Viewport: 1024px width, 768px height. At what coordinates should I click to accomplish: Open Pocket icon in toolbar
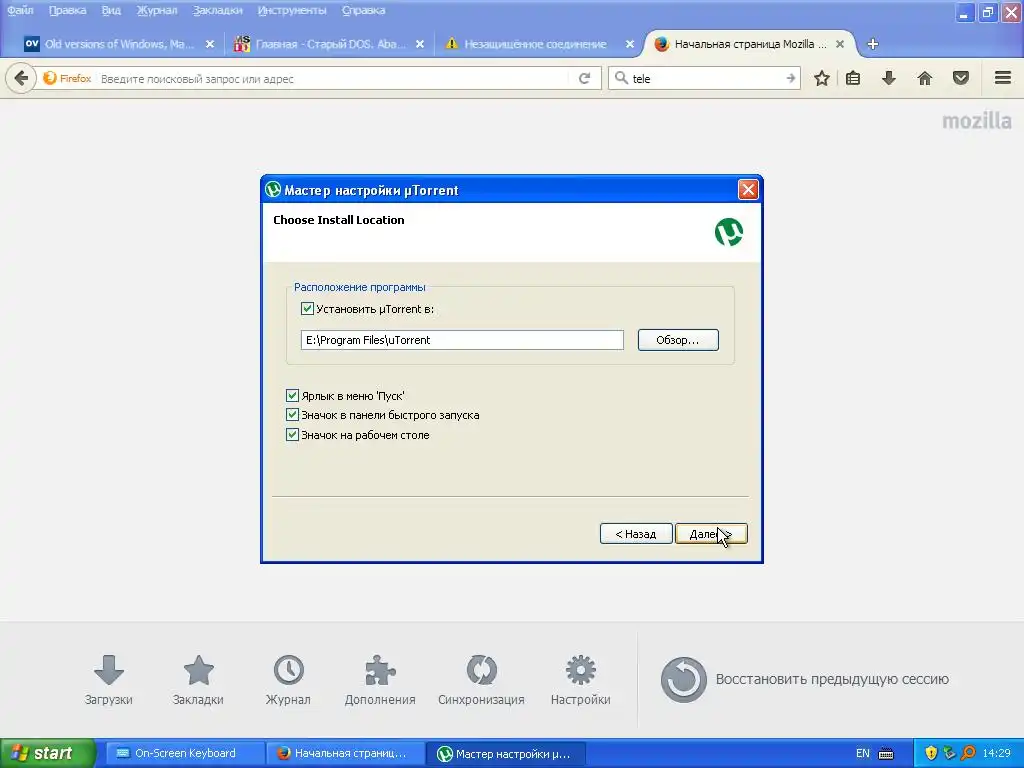coord(961,78)
